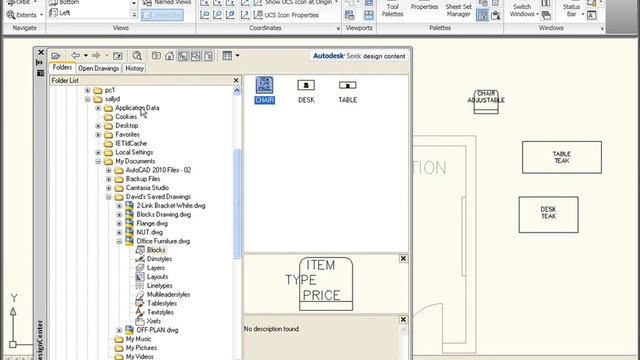Toggle the Tree View panel

pyautogui.click(x=182, y=56)
